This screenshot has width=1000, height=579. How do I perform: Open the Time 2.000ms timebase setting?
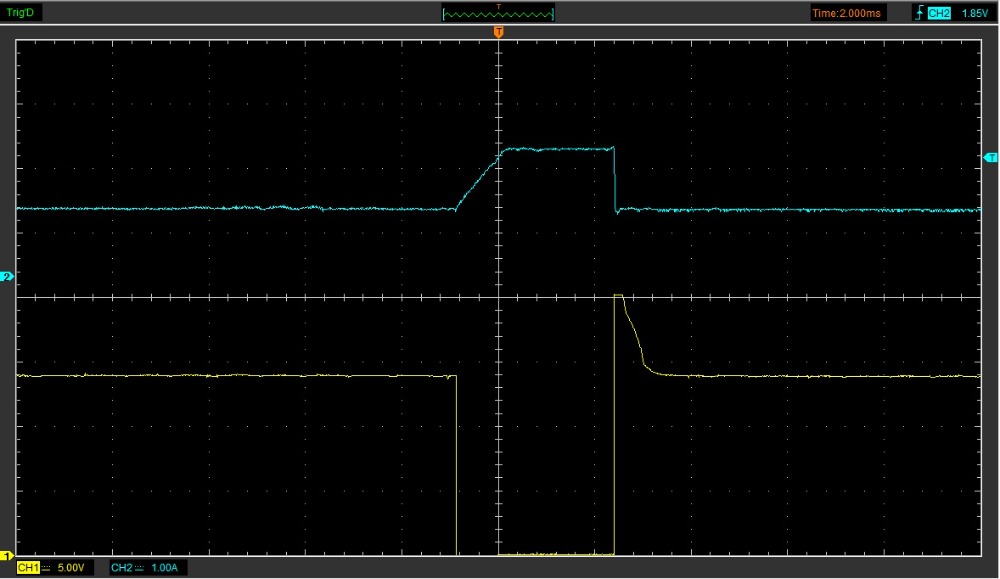[x=847, y=13]
